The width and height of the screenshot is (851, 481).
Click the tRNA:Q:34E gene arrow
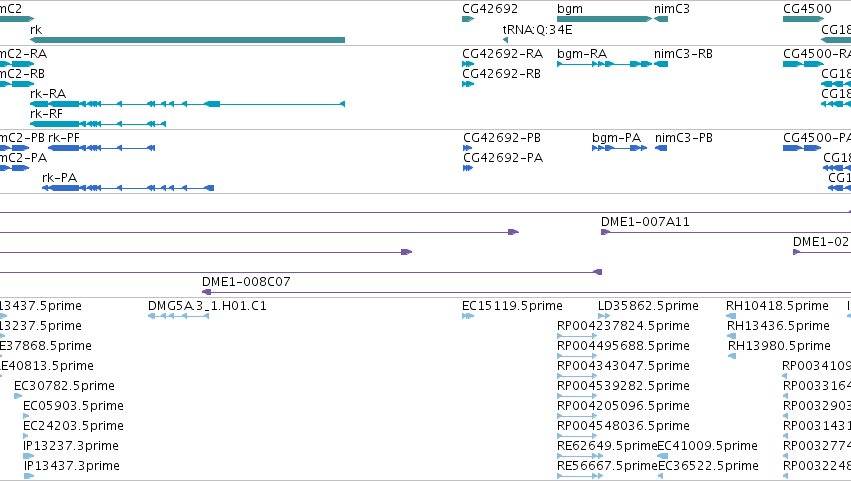tap(505, 40)
